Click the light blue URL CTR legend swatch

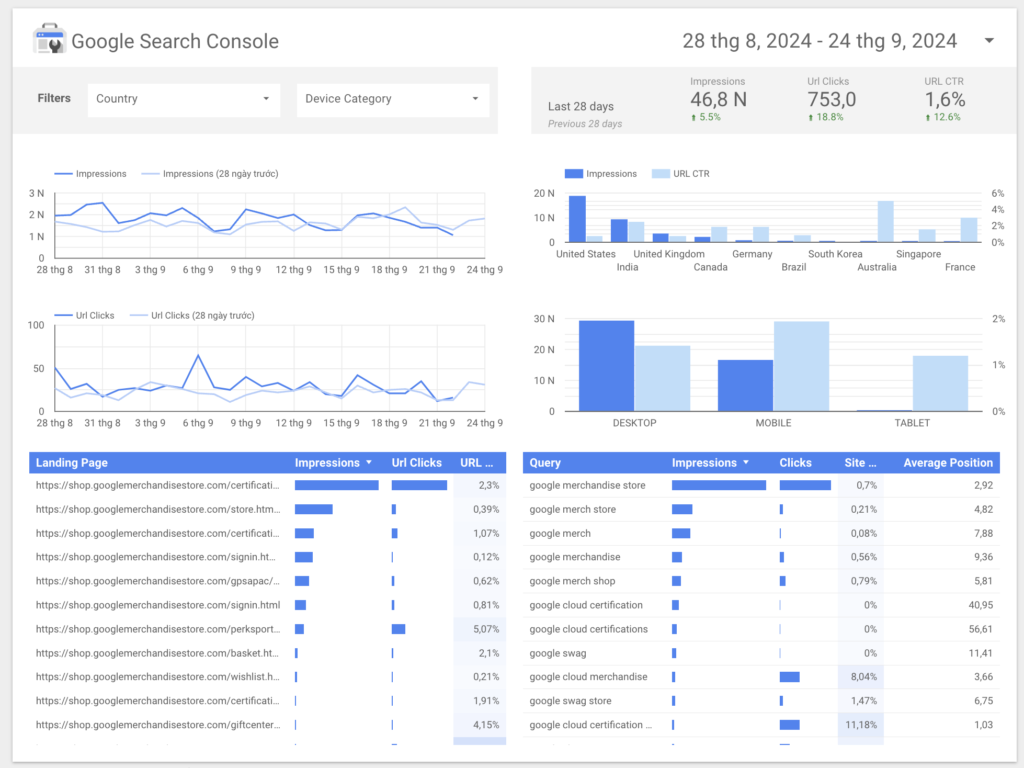661,174
